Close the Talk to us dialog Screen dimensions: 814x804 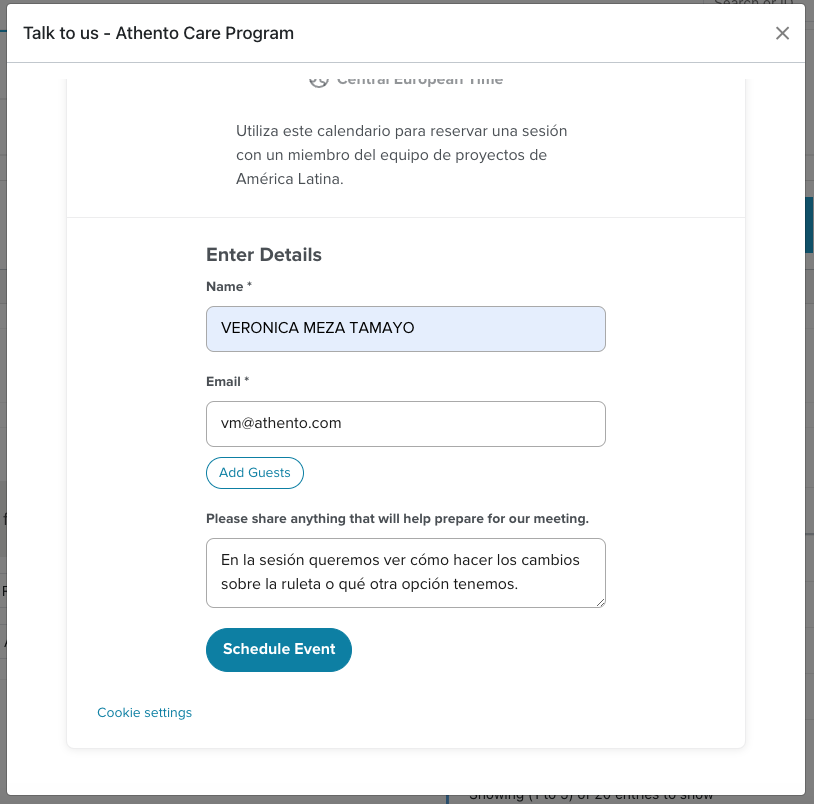[x=782, y=33]
